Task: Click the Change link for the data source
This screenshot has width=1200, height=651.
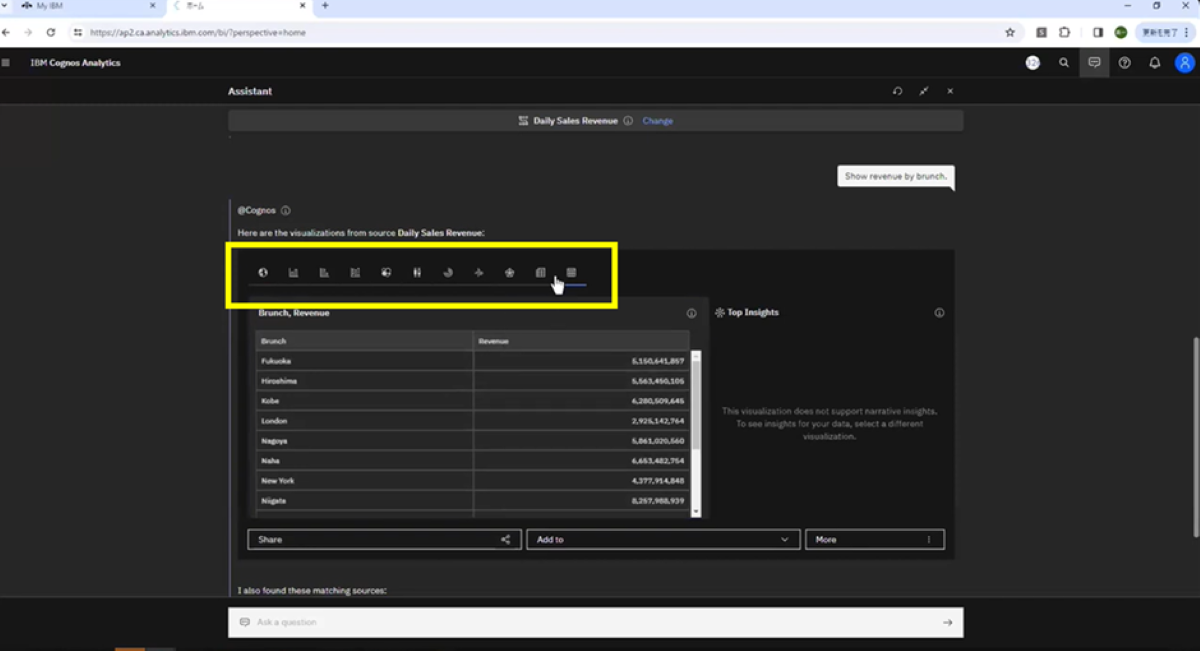Action: 657,121
